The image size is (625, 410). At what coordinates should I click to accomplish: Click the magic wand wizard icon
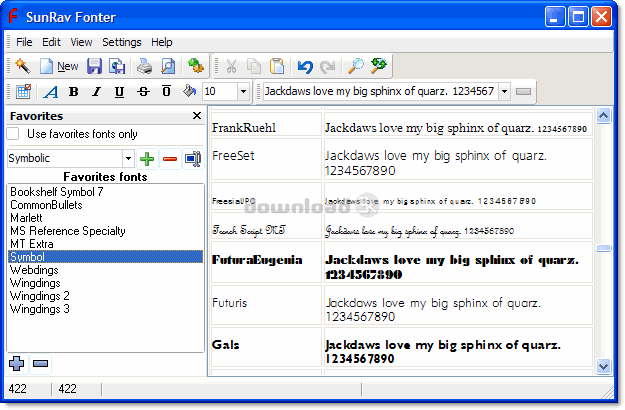click(22, 66)
